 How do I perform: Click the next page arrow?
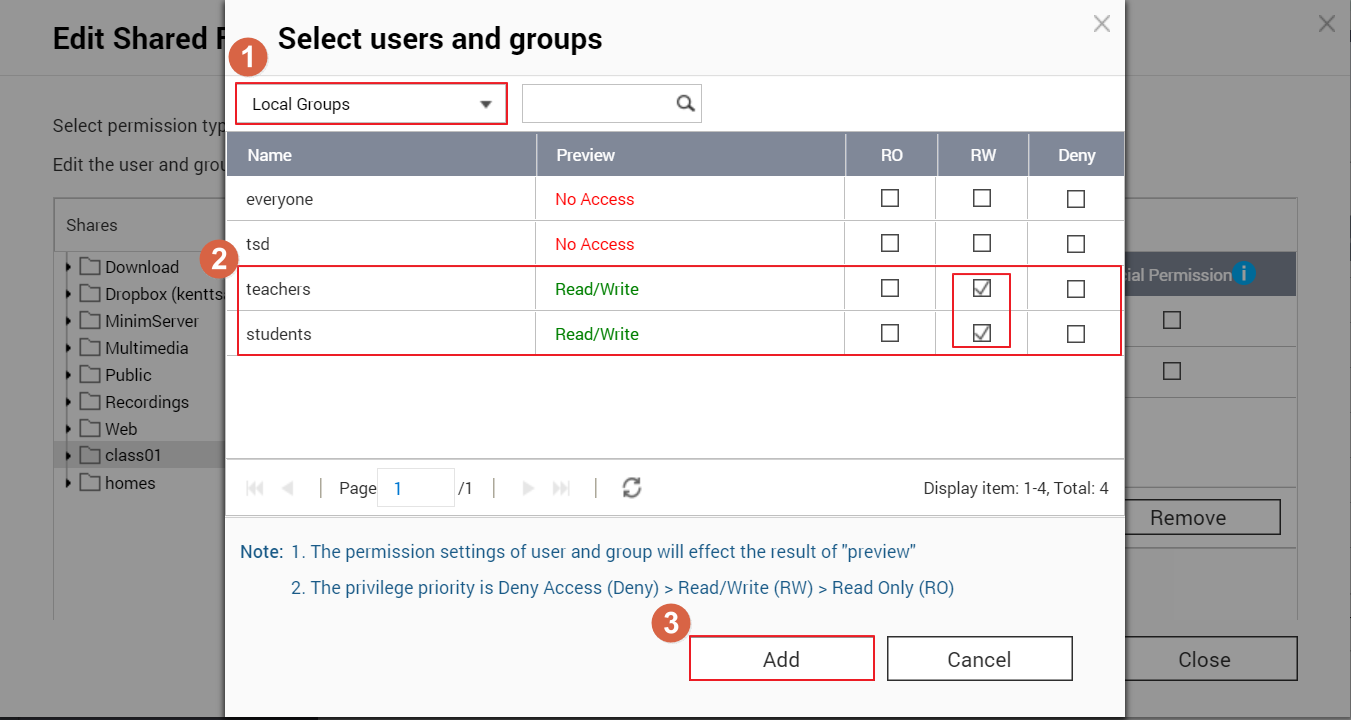[x=528, y=488]
